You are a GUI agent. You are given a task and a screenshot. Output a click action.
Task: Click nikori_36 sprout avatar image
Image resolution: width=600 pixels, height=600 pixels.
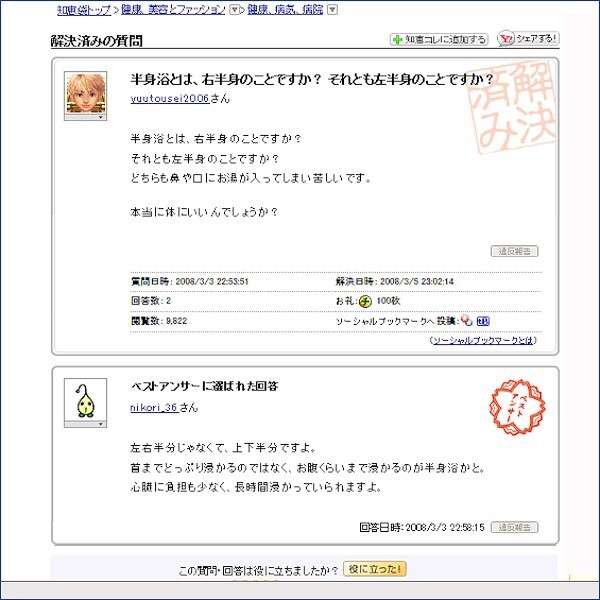click(85, 400)
